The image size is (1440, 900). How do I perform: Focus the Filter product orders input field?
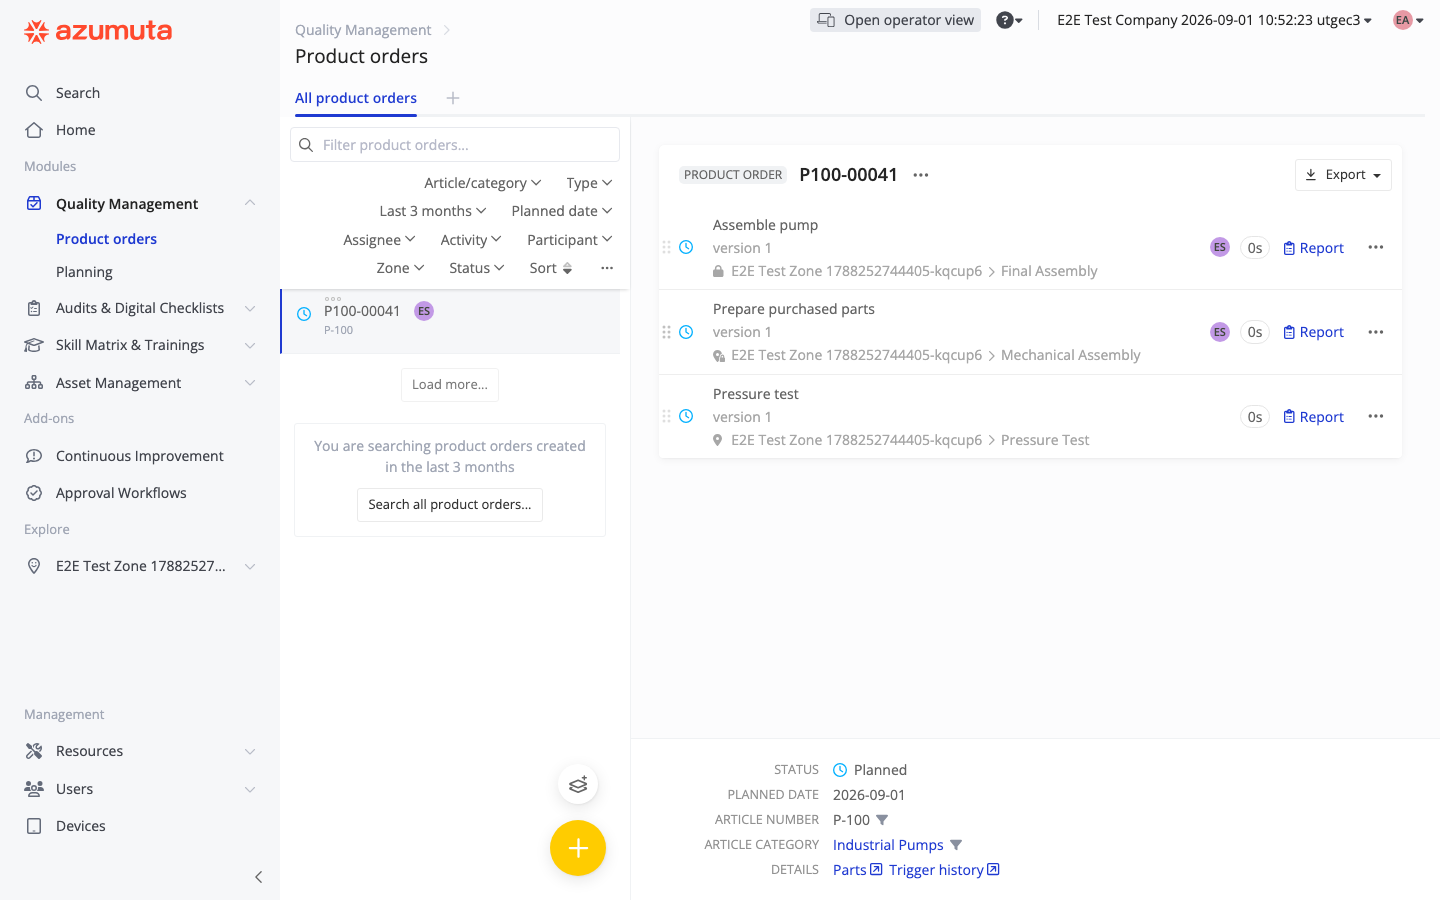455,145
